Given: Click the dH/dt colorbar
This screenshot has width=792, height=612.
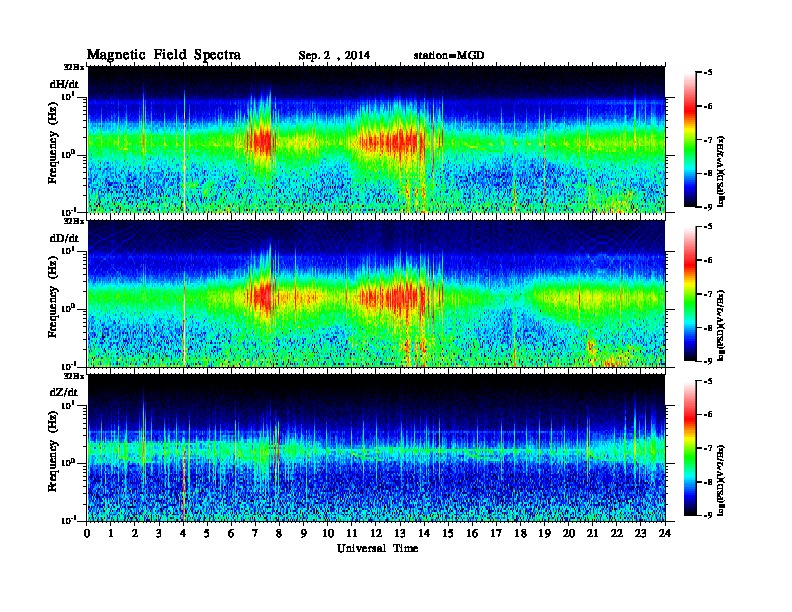Looking at the screenshot, I should pos(690,140).
